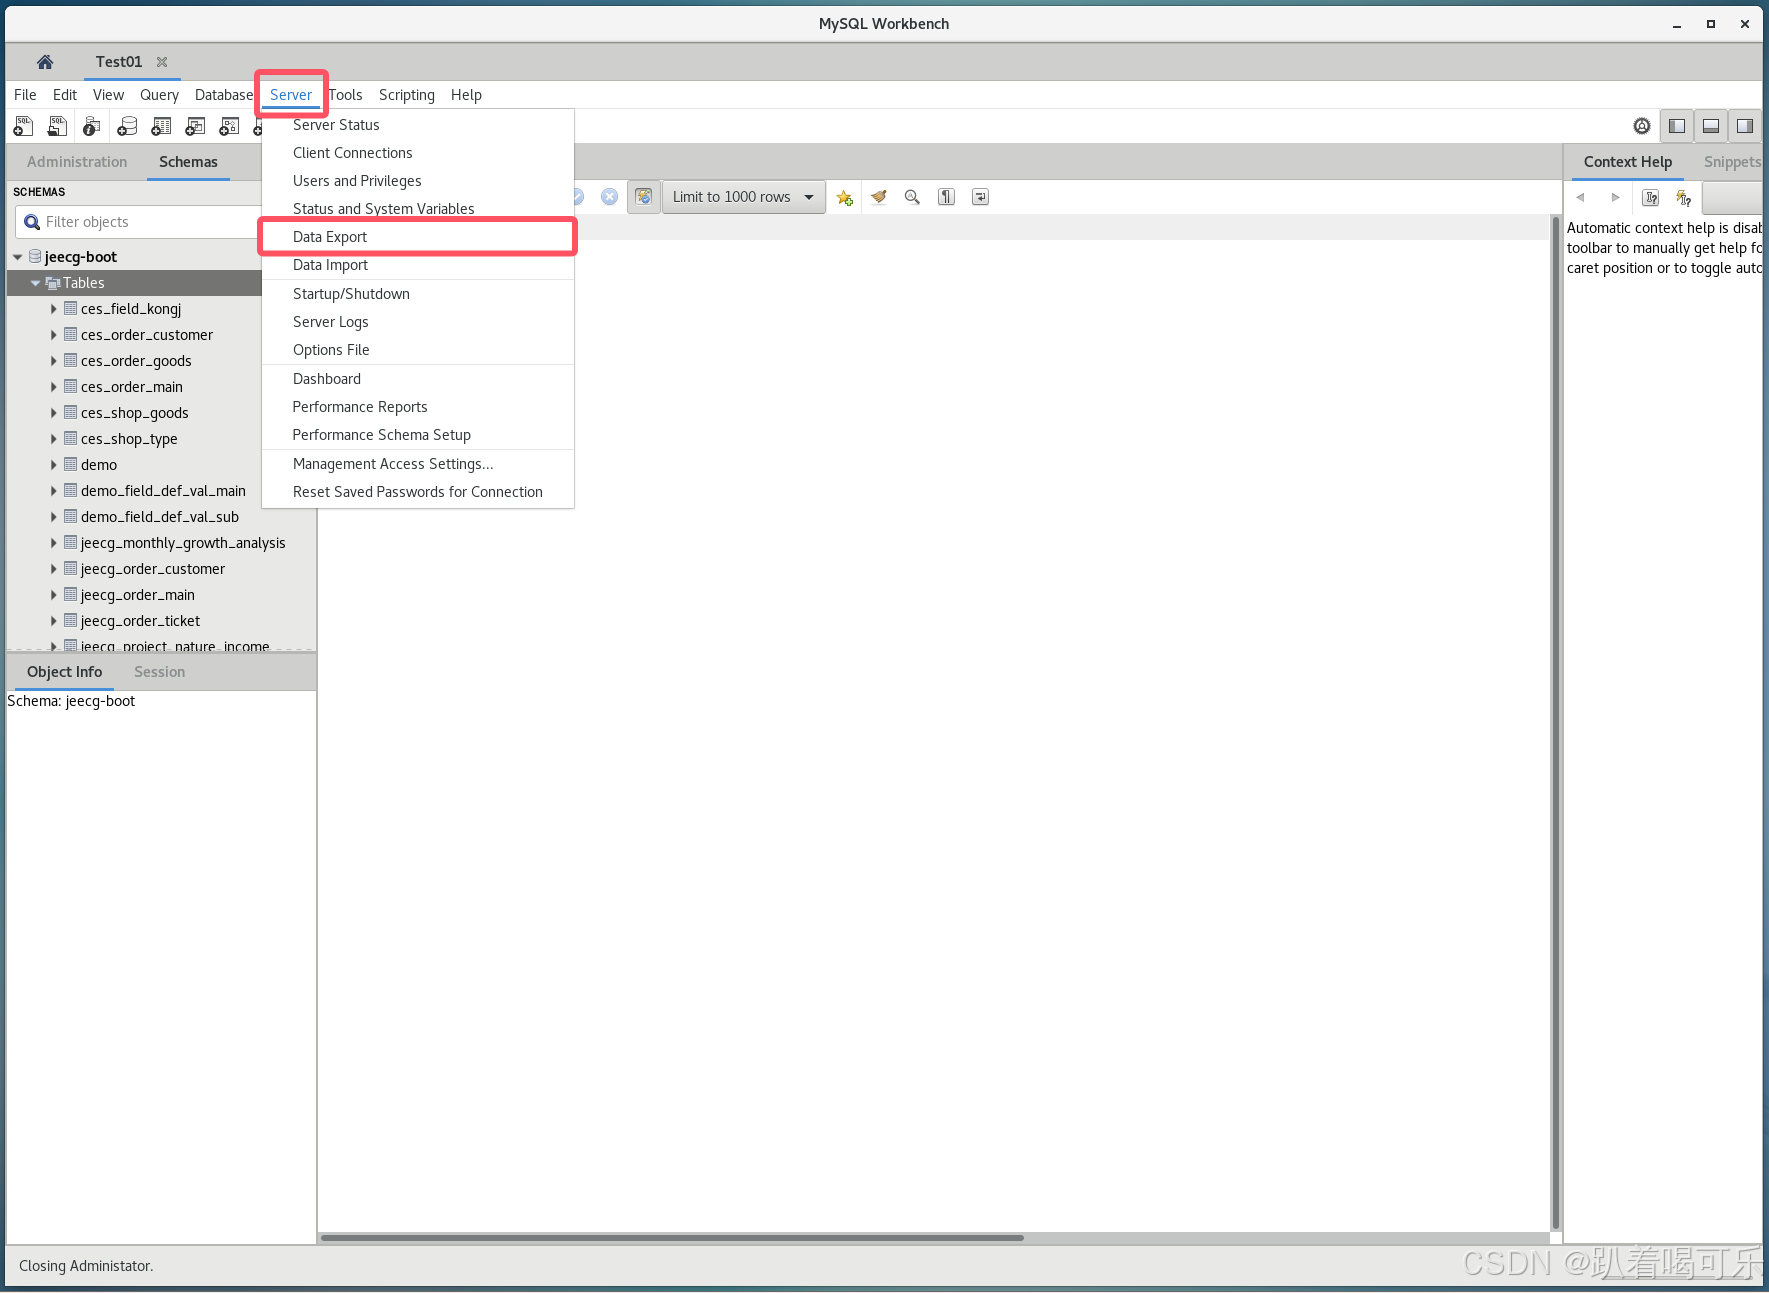Viewport: 1769px width, 1293px height.
Task: Create new view icon in toolbar
Action: pos(195,126)
